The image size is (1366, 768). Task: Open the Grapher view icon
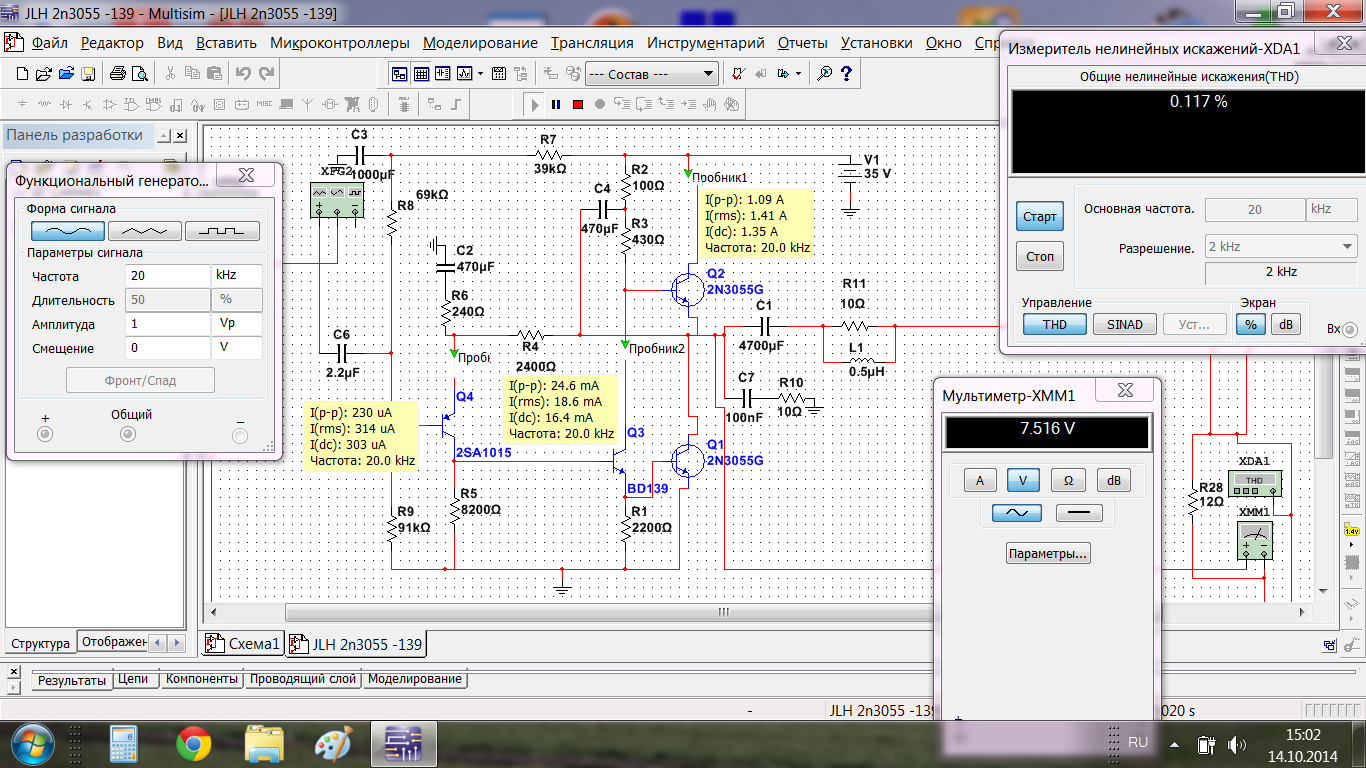(x=465, y=74)
